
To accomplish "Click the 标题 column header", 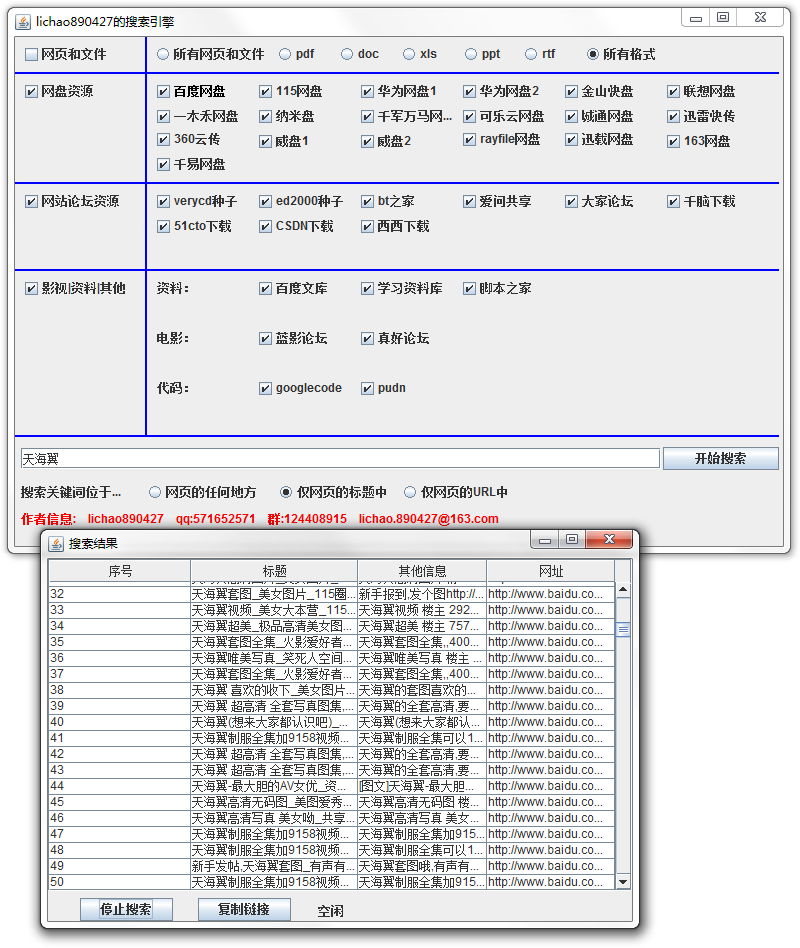I will click(274, 571).
